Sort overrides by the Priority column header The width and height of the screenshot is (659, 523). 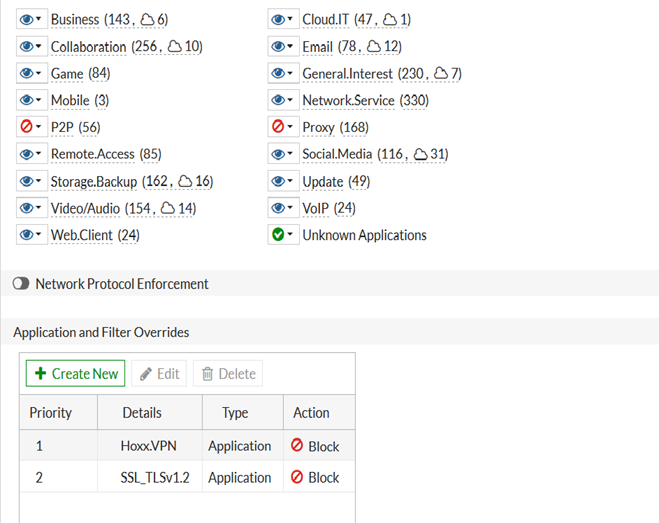pyautogui.click(x=50, y=413)
